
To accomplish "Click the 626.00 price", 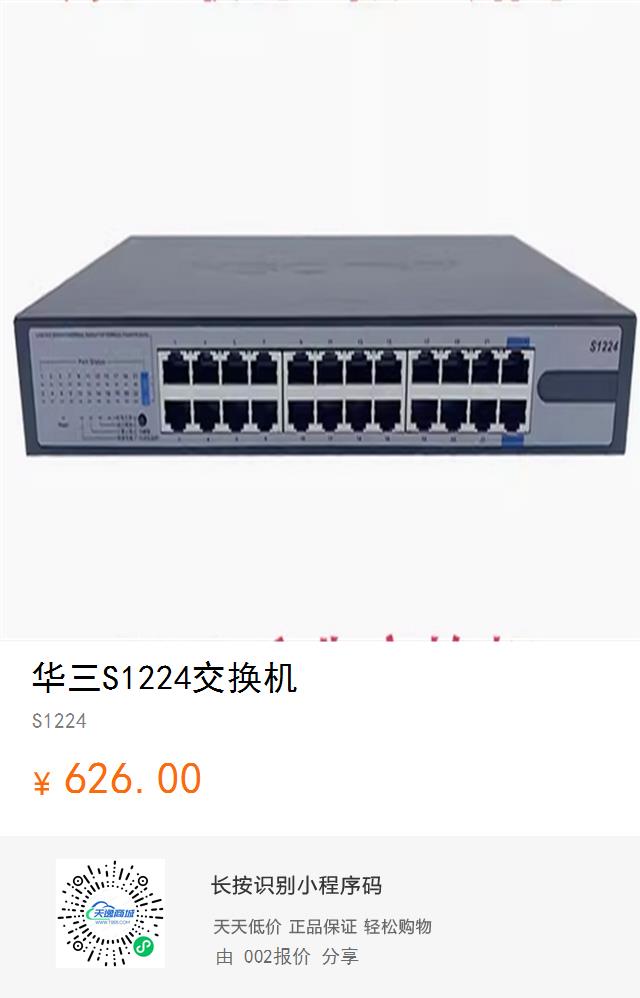I will pyautogui.click(x=133, y=778).
